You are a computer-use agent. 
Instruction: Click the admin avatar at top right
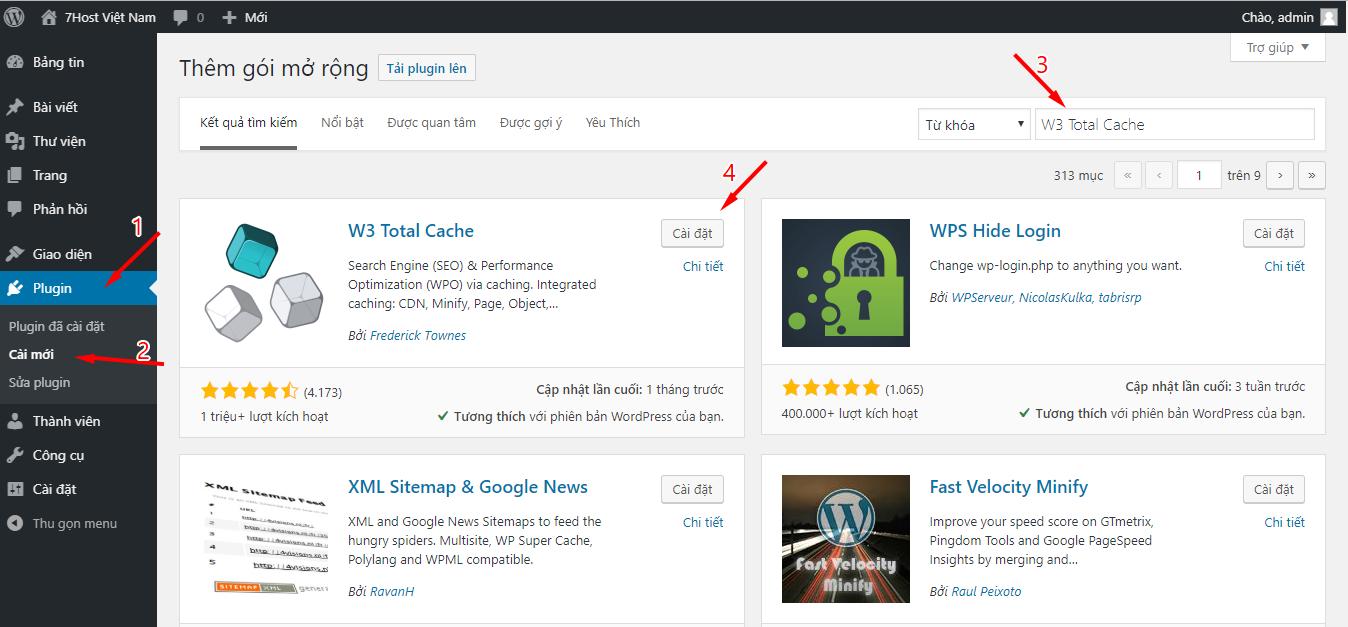[x=1328, y=17]
